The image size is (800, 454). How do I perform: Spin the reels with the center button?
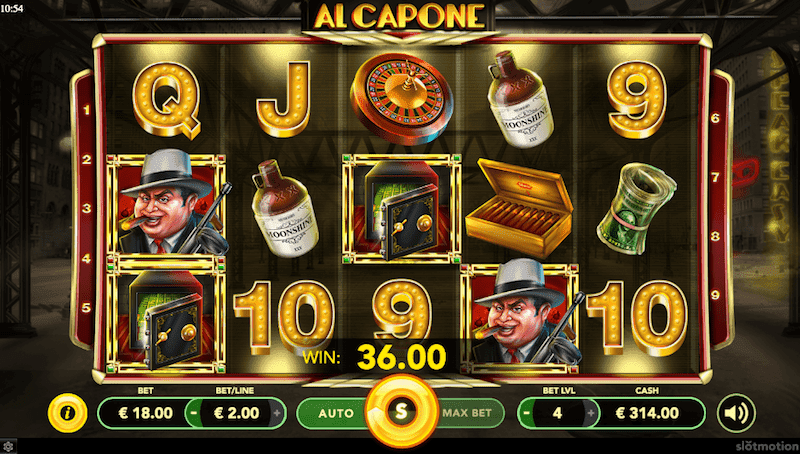pos(402,411)
